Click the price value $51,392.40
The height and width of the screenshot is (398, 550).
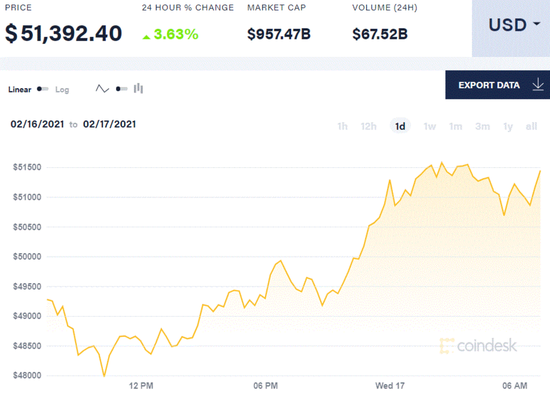(x=63, y=34)
